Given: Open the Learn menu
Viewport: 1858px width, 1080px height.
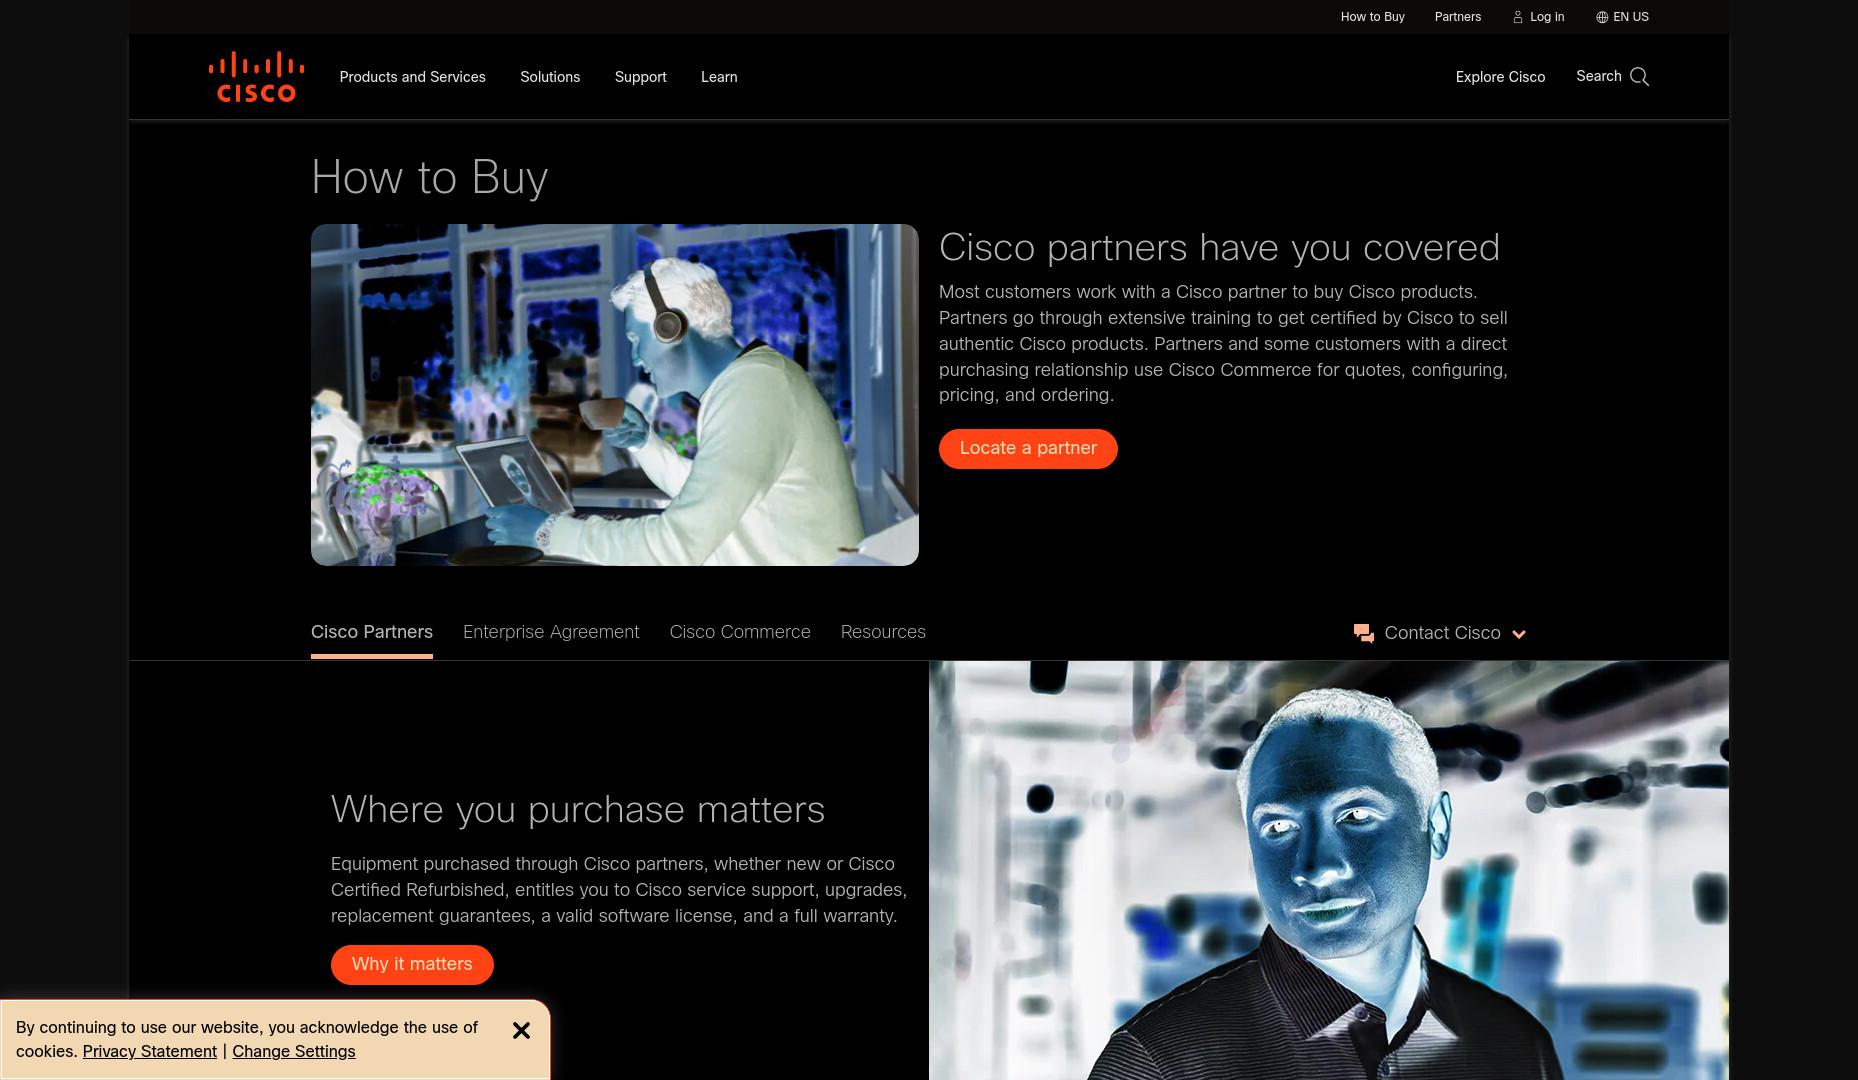Looking at the screenshot, I should click(x=719, y=77).
